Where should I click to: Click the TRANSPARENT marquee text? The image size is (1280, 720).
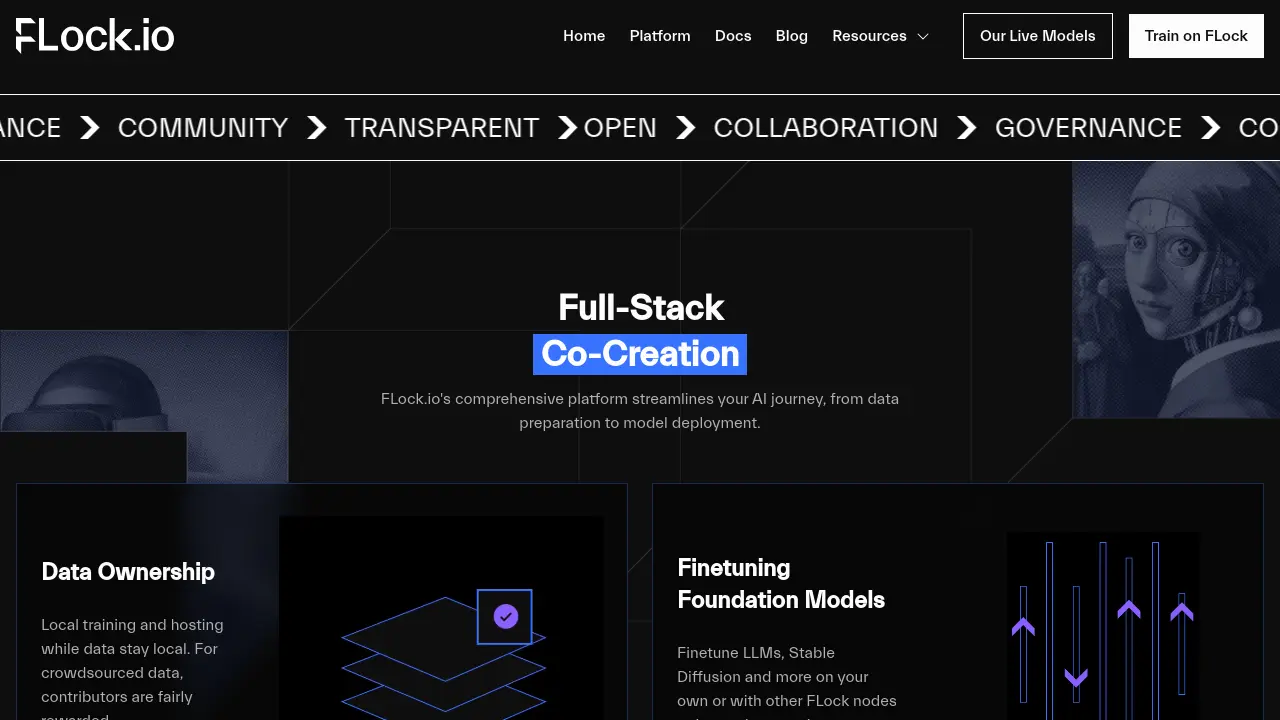click(x=442, y=128)
